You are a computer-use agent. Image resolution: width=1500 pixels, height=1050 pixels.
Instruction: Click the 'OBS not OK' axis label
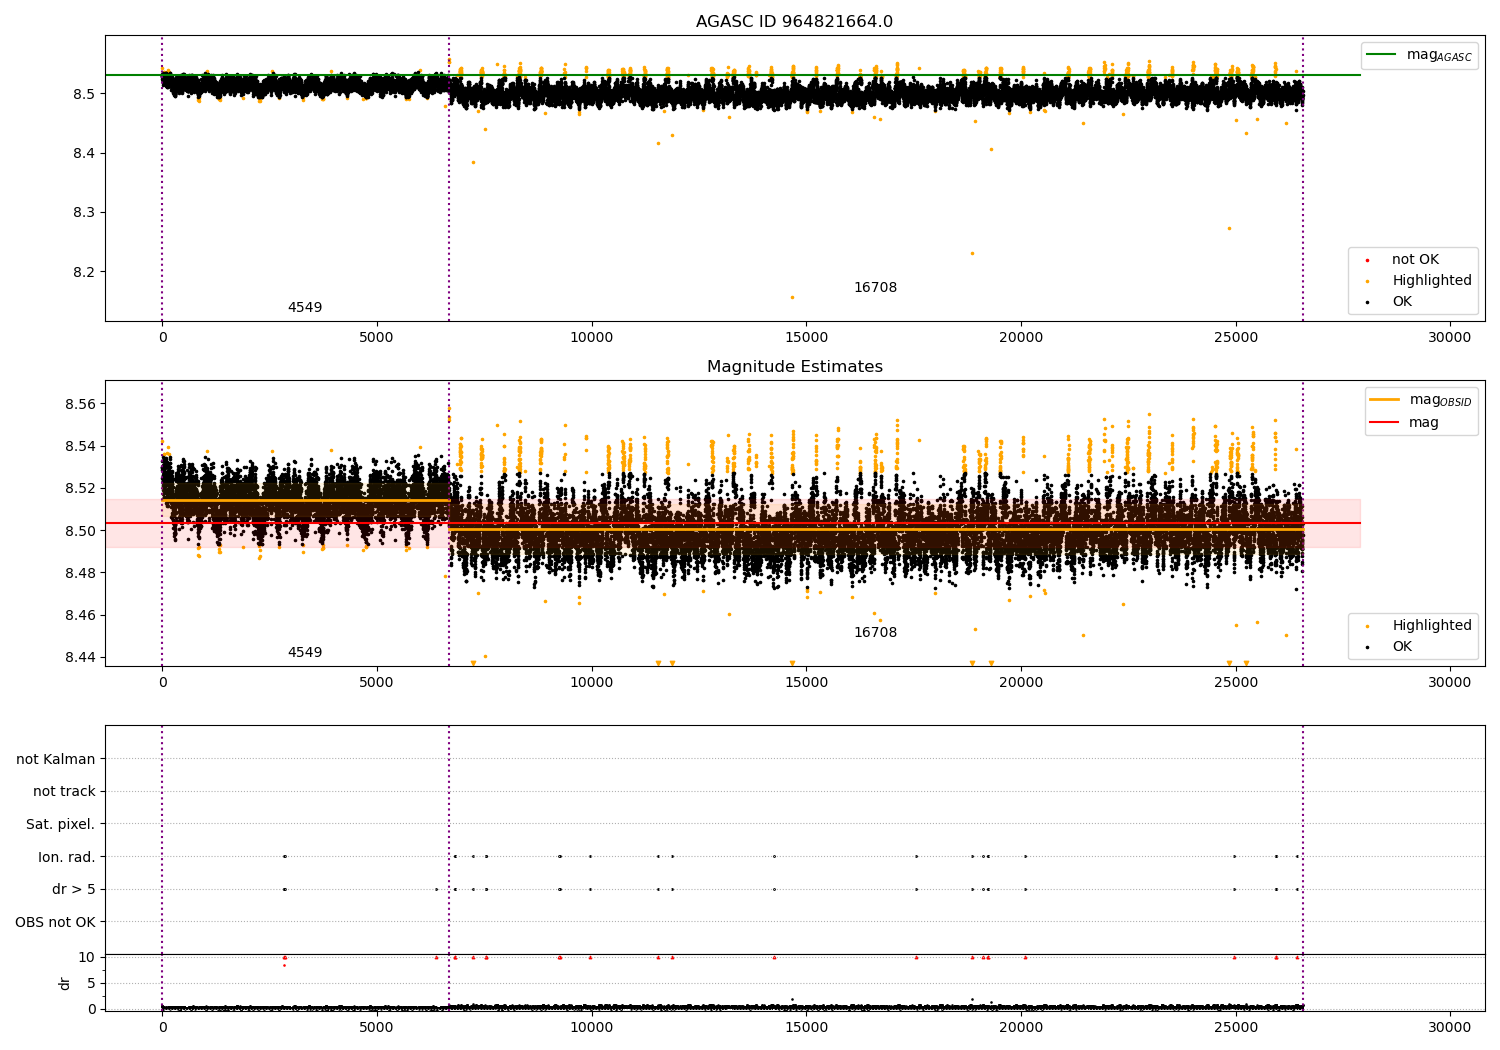[55, 922]
